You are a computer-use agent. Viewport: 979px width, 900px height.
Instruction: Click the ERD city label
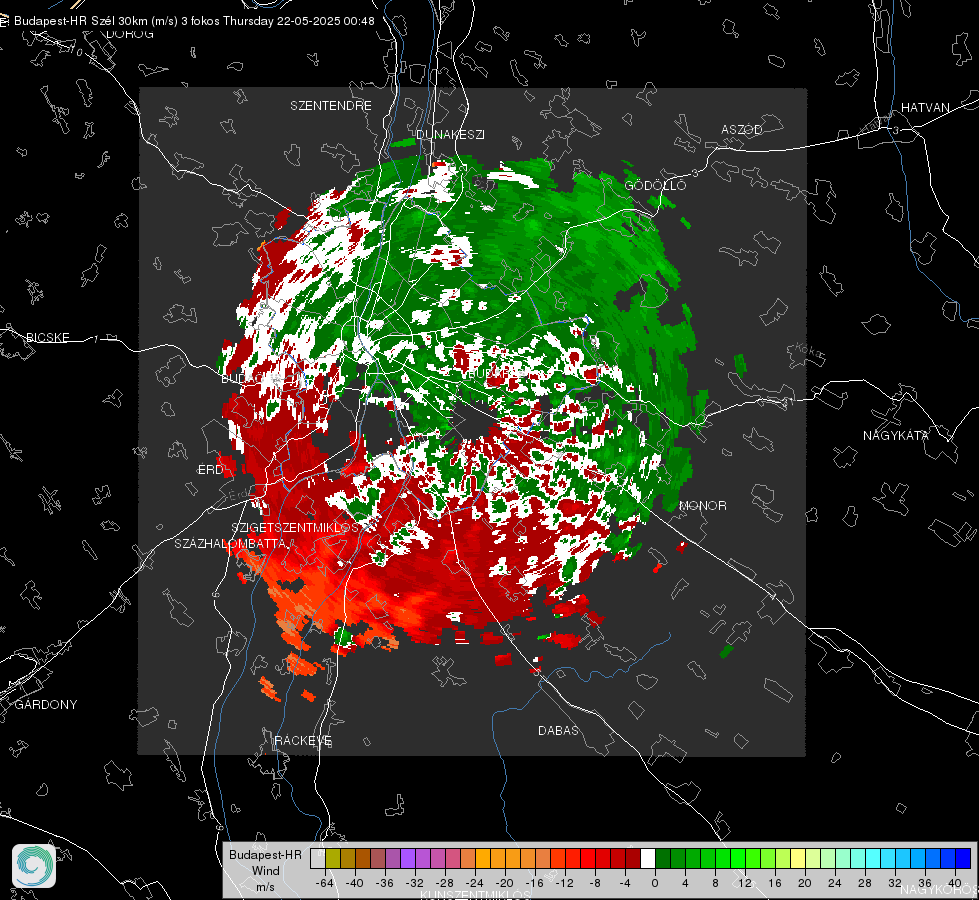pyautogui.click(x=210, y=470)
